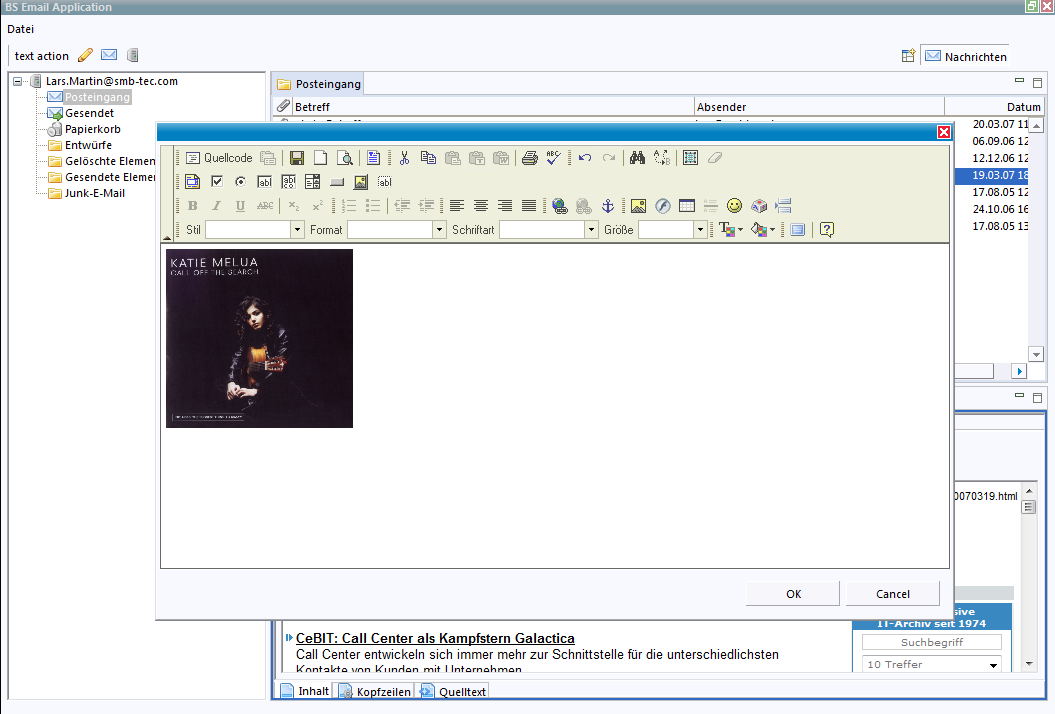Screen dimensions: 1055x714
Task: Insert a page break
Action: 783,206
